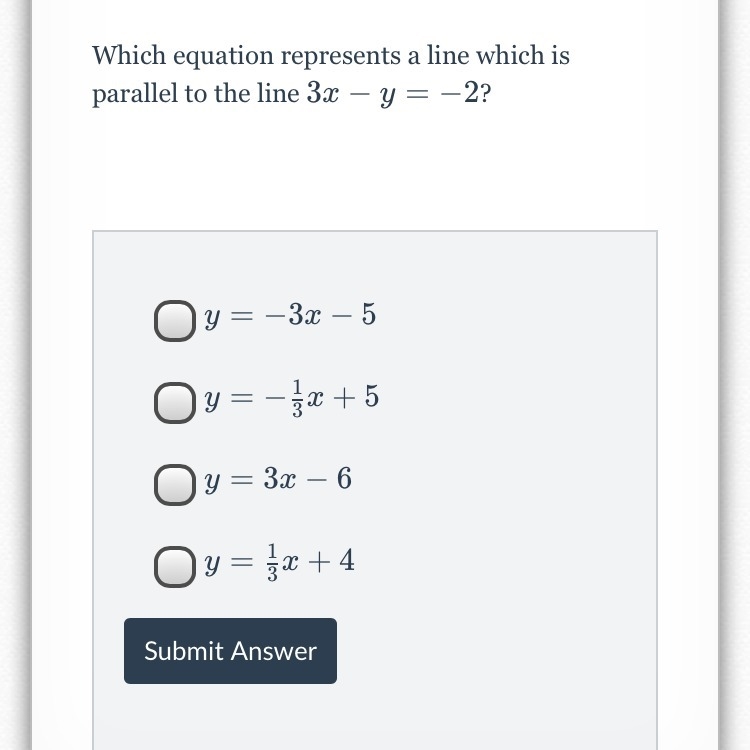The image size is (750, 750).
Task: Click the '+ 4' term in last option
Action: [331, 561]
